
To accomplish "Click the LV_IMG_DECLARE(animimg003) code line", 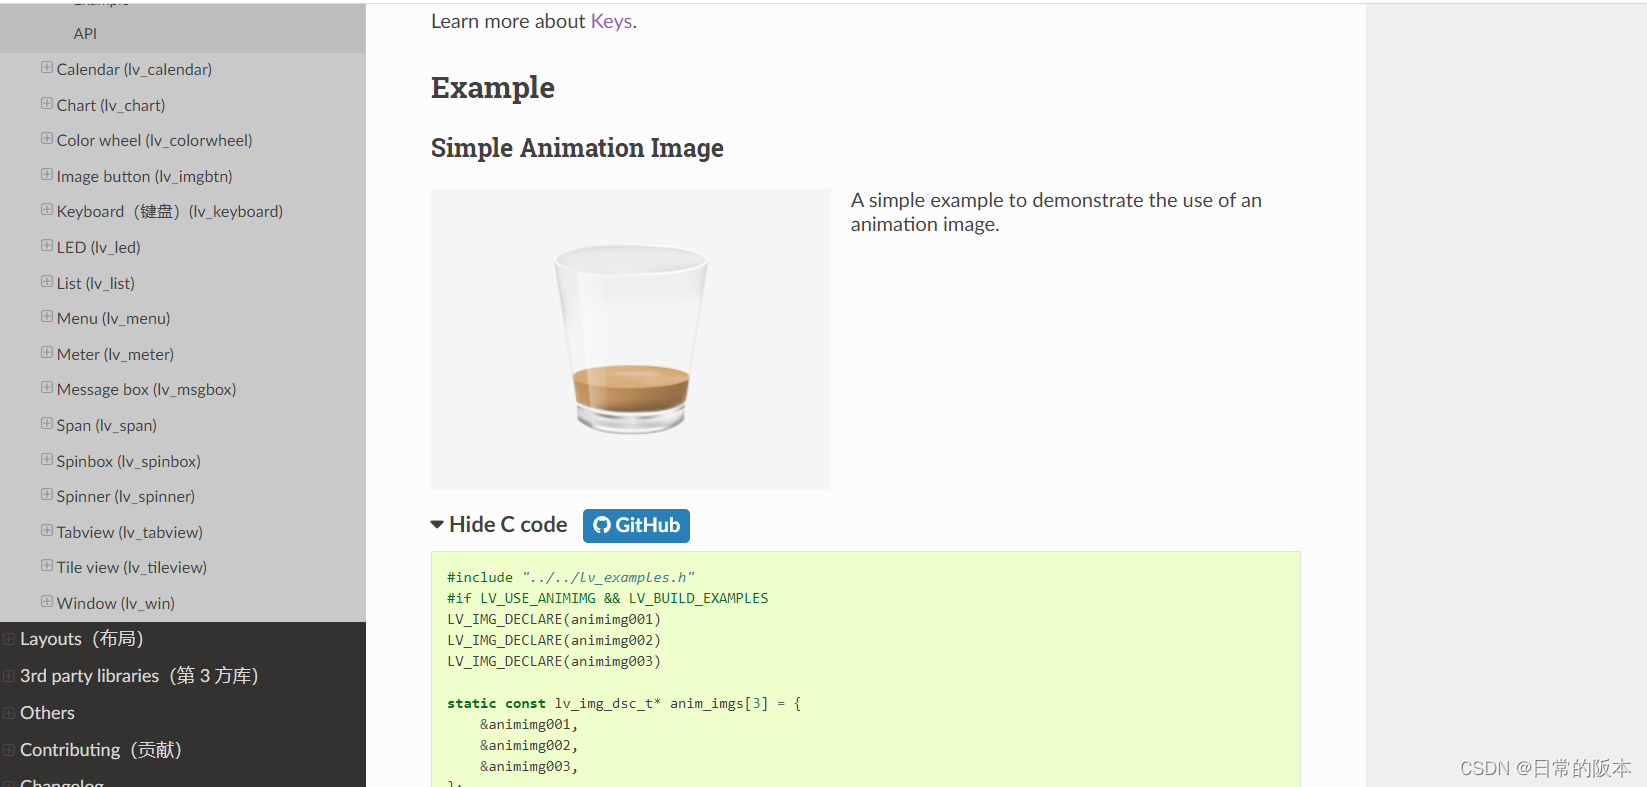I will 554,661.
